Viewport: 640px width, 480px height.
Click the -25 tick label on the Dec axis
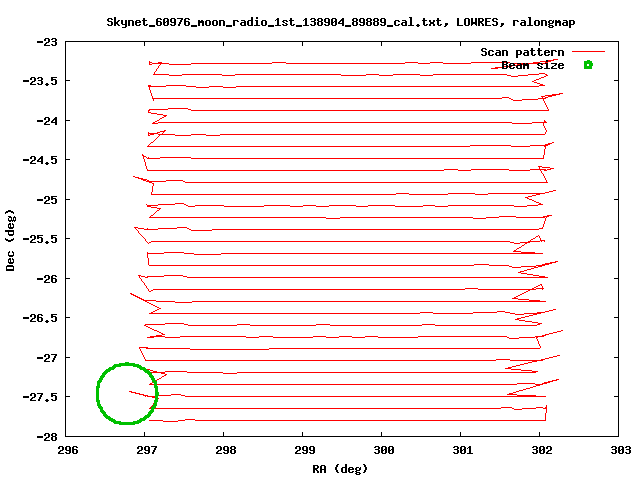[x=47, y=200]
